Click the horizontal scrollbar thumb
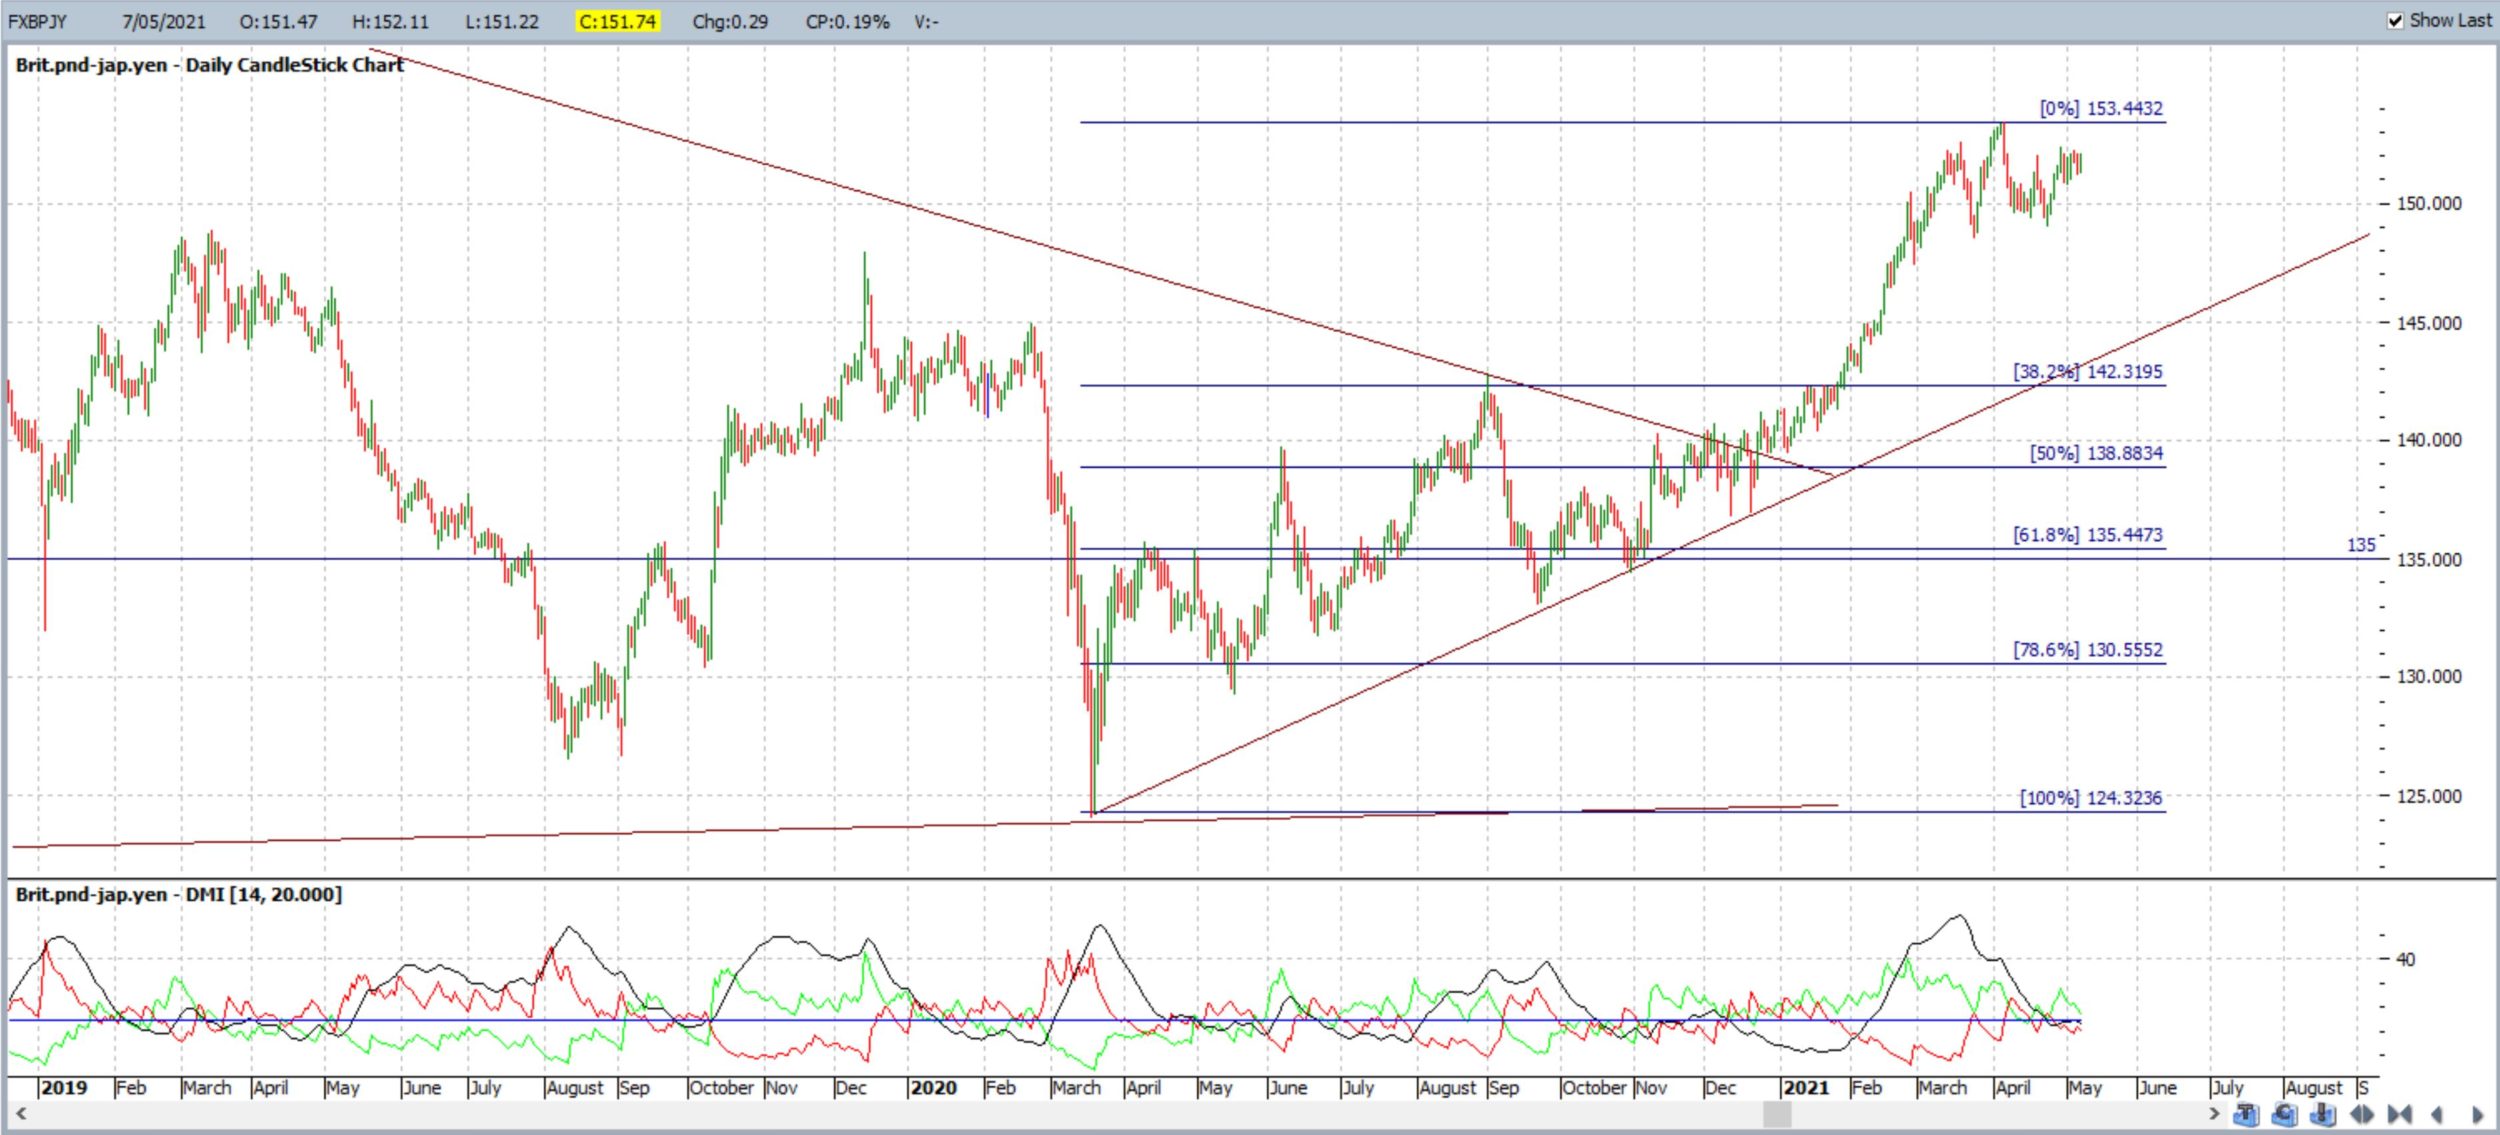This screenshot has width=2500, height=1135. click(x=1777, y=1113)
